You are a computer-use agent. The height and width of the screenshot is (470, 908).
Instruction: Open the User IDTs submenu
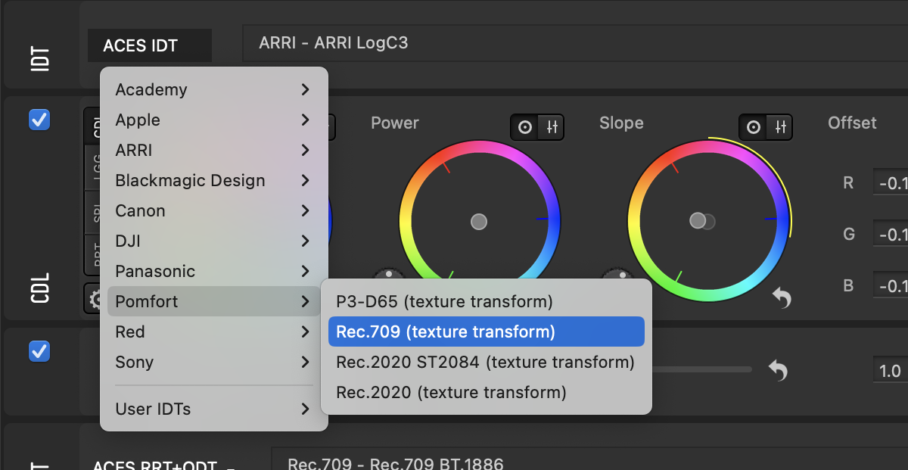(x=214, y=409)
